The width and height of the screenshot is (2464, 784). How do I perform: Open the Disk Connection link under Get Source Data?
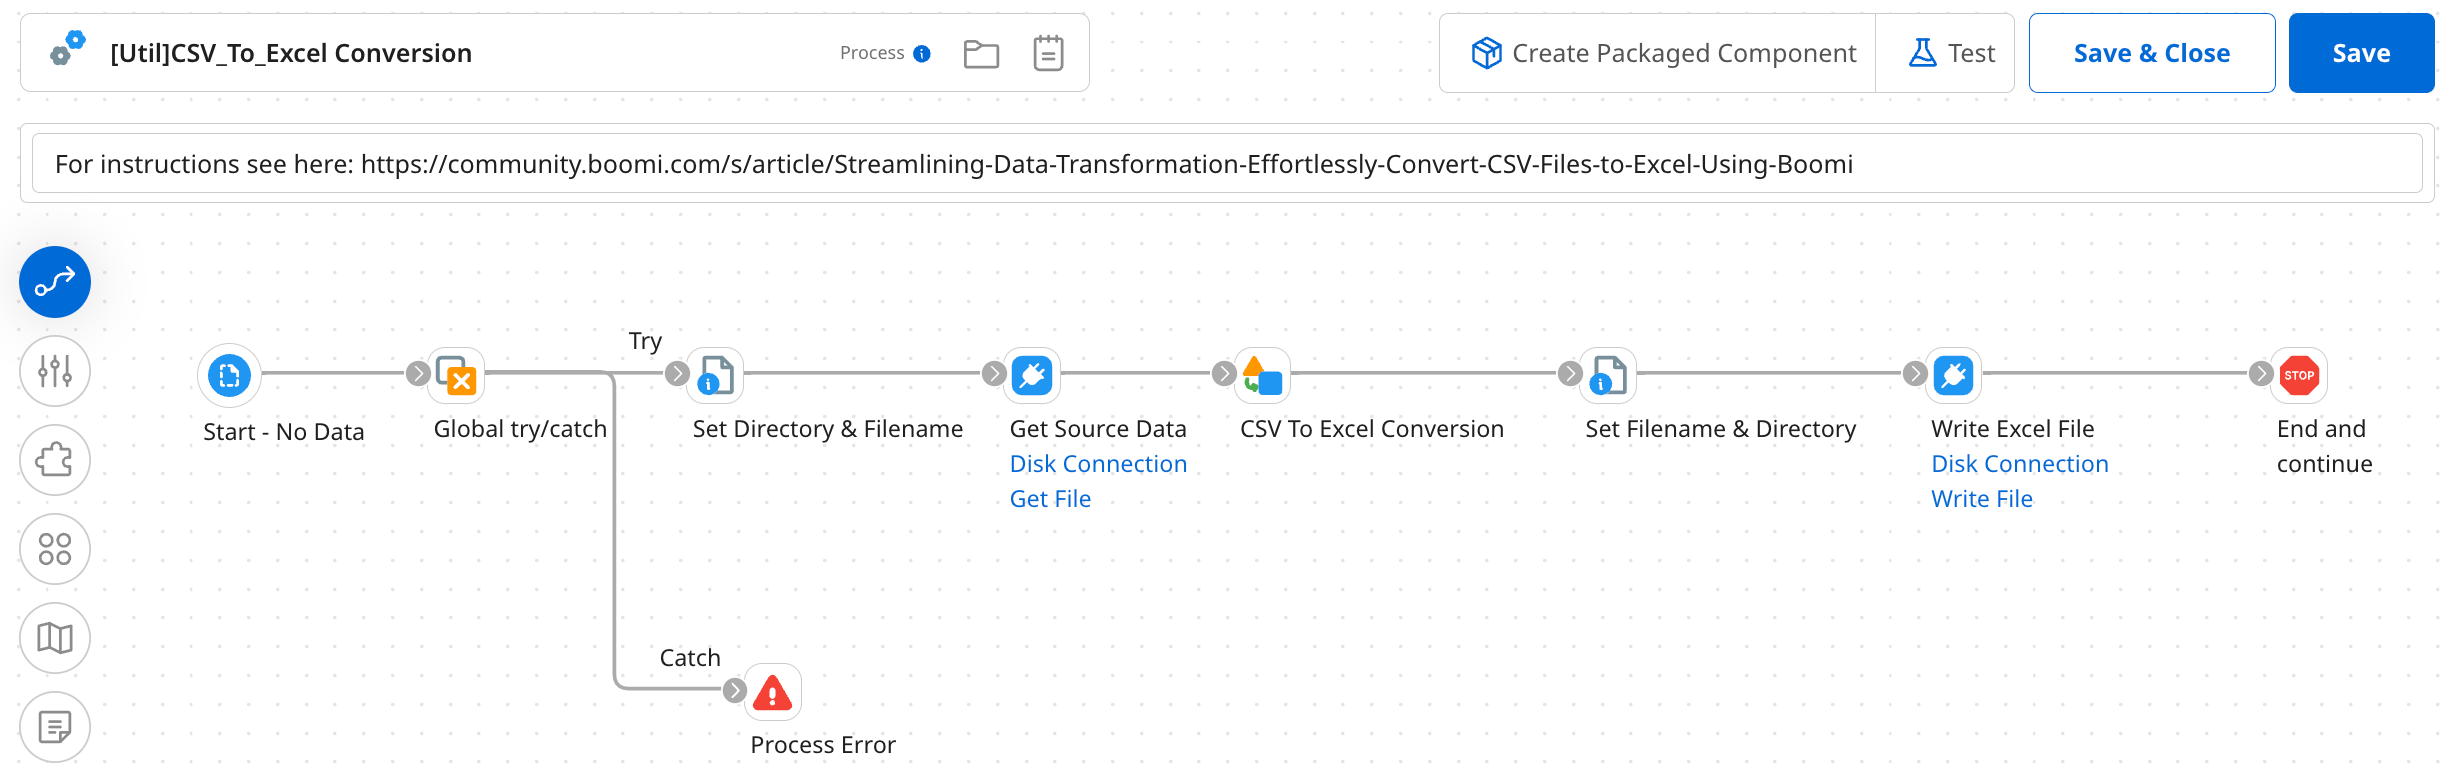click(1098, 463)
